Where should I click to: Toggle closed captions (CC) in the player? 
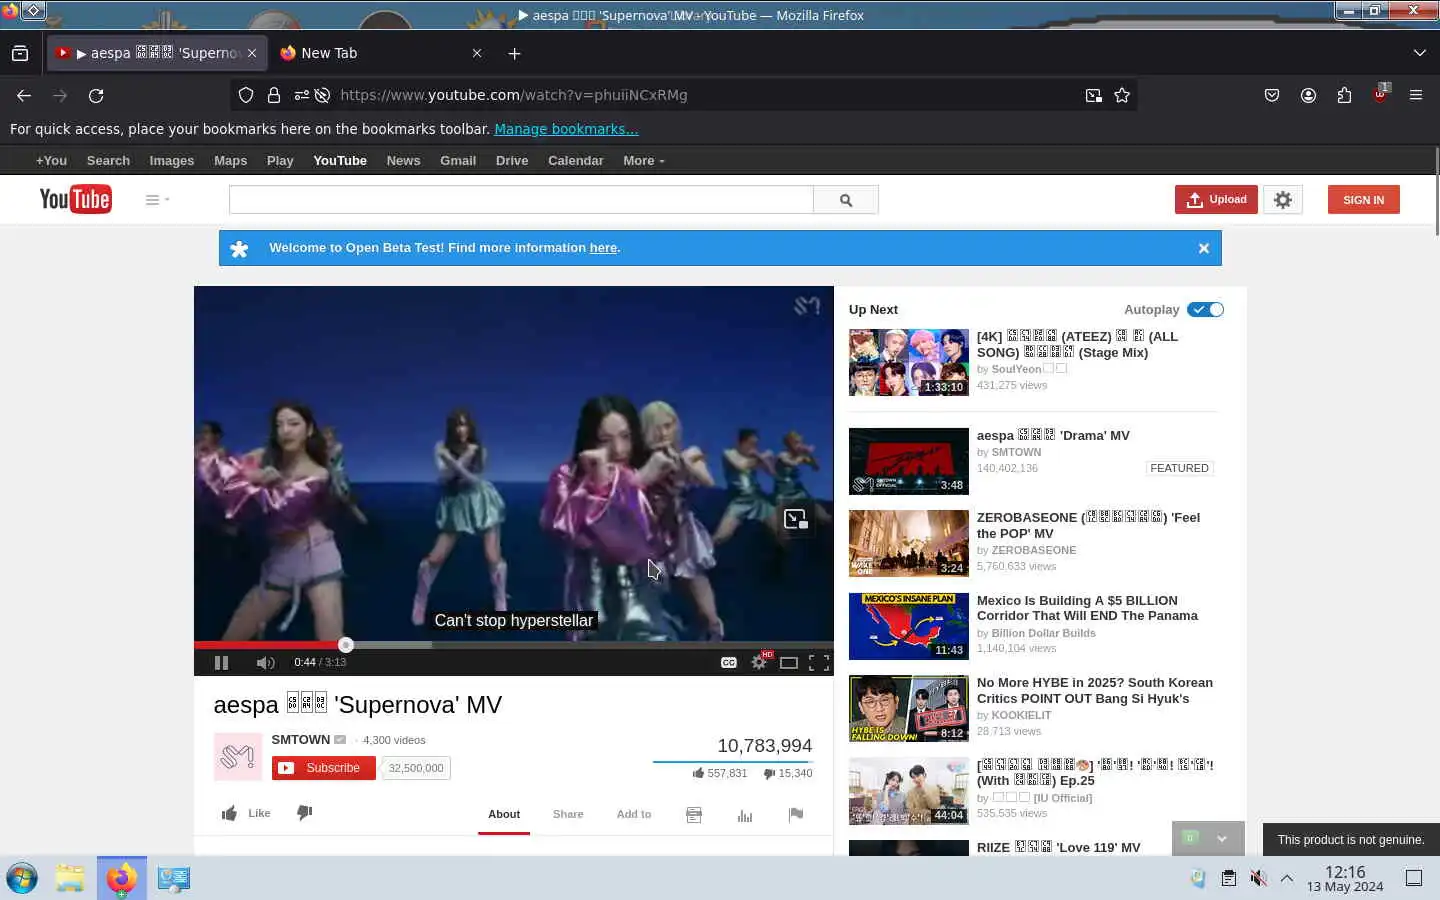point(729,662)
